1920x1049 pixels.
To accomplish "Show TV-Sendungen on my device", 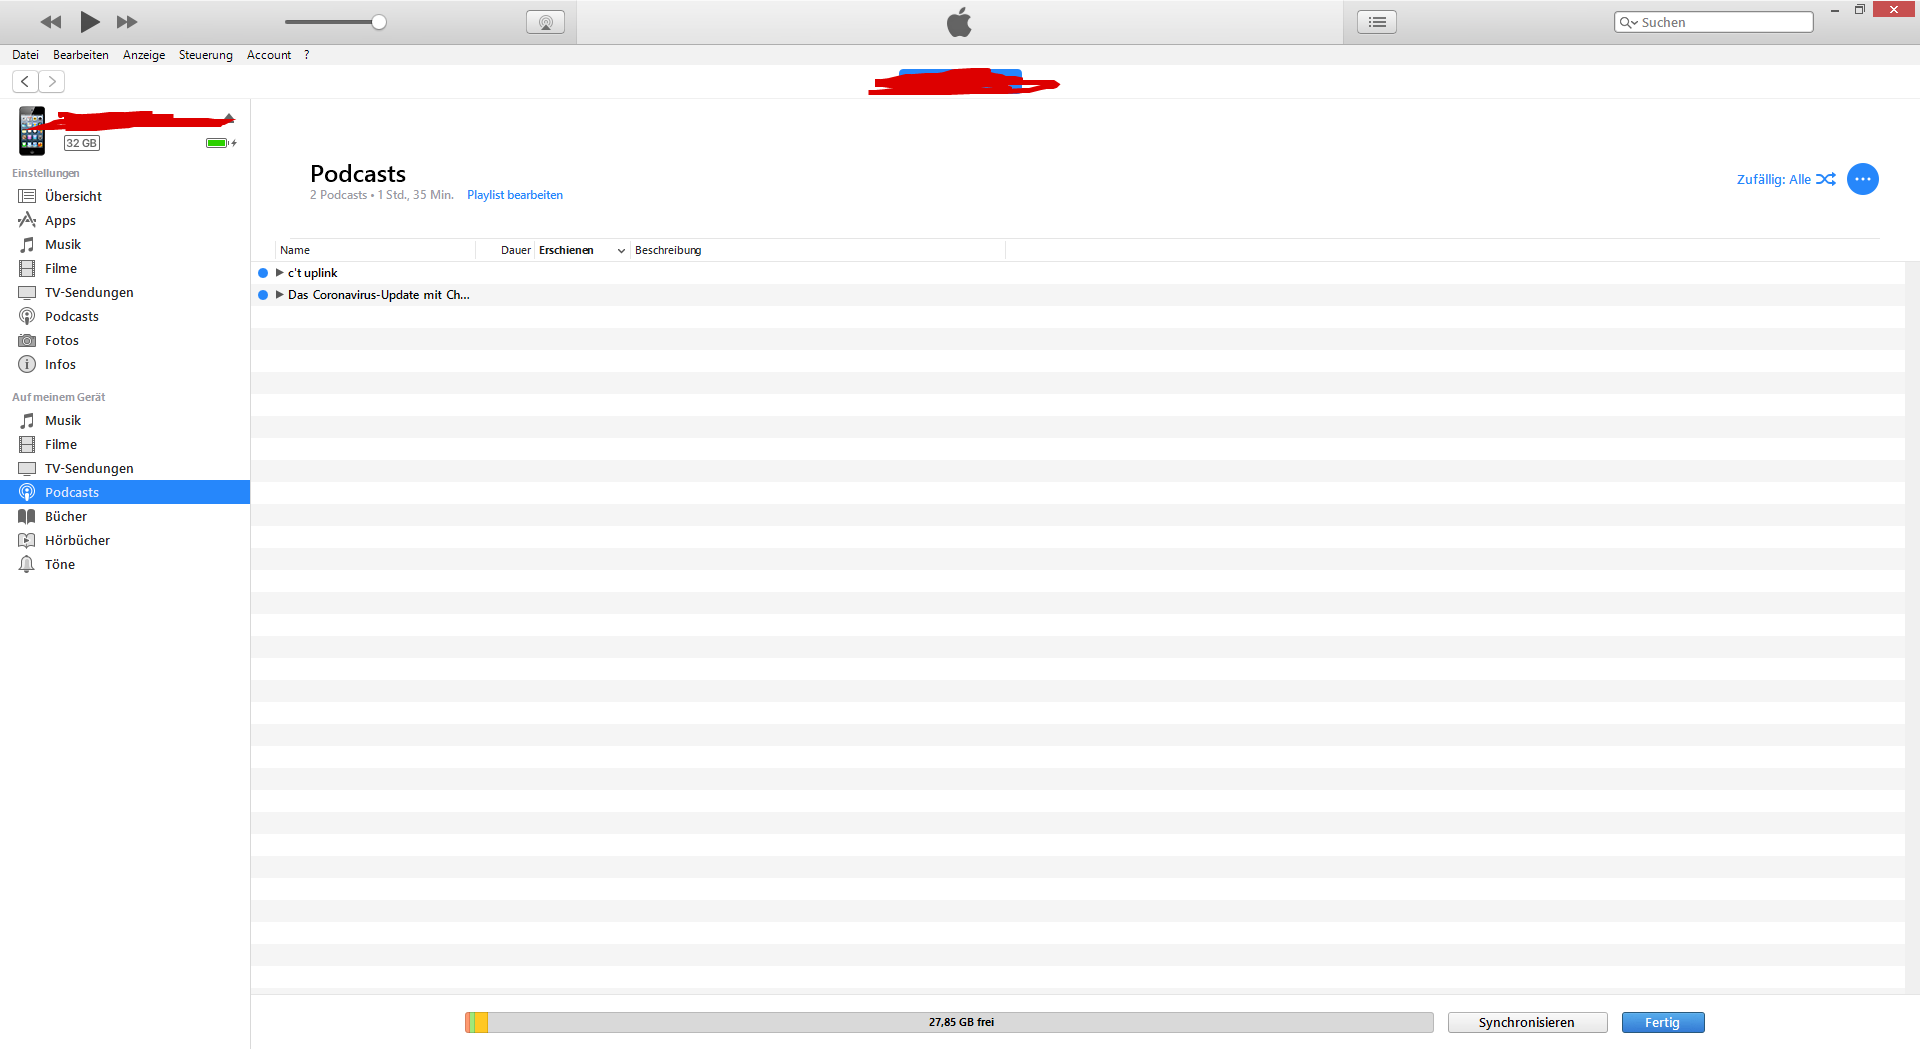I will (x=125, y=468).
